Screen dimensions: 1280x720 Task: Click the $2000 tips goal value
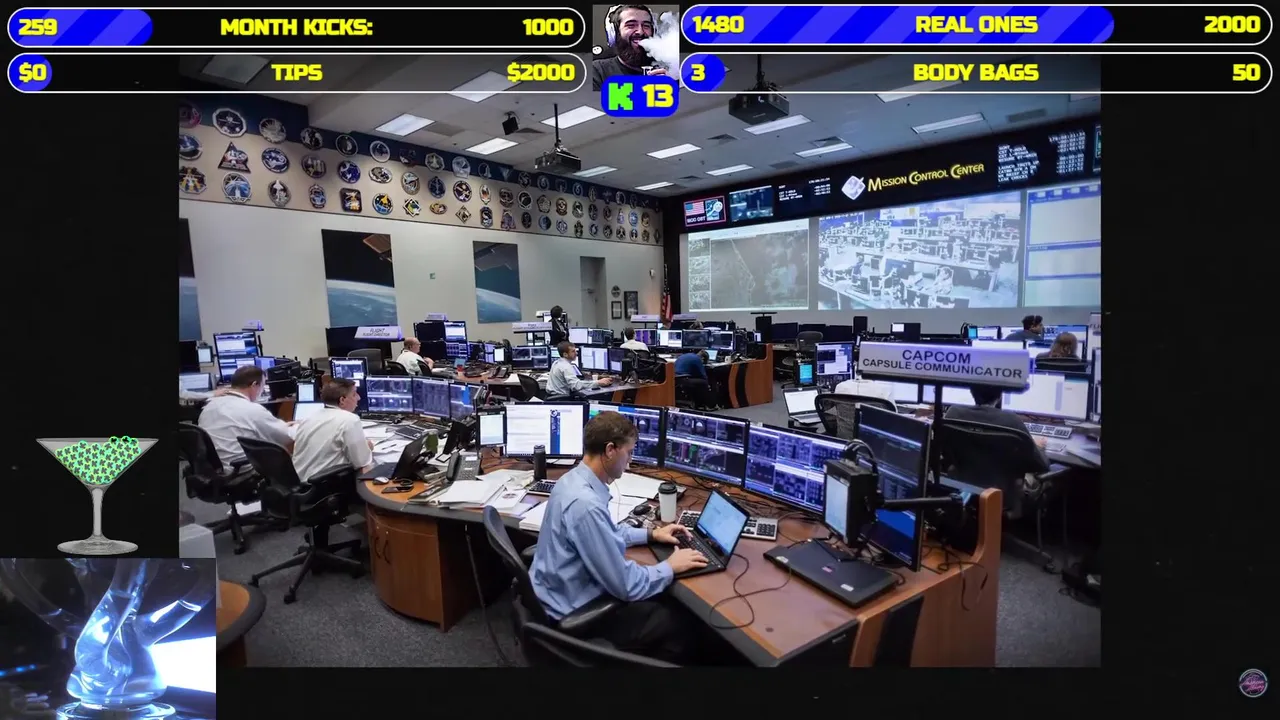(x=541, y=72)
